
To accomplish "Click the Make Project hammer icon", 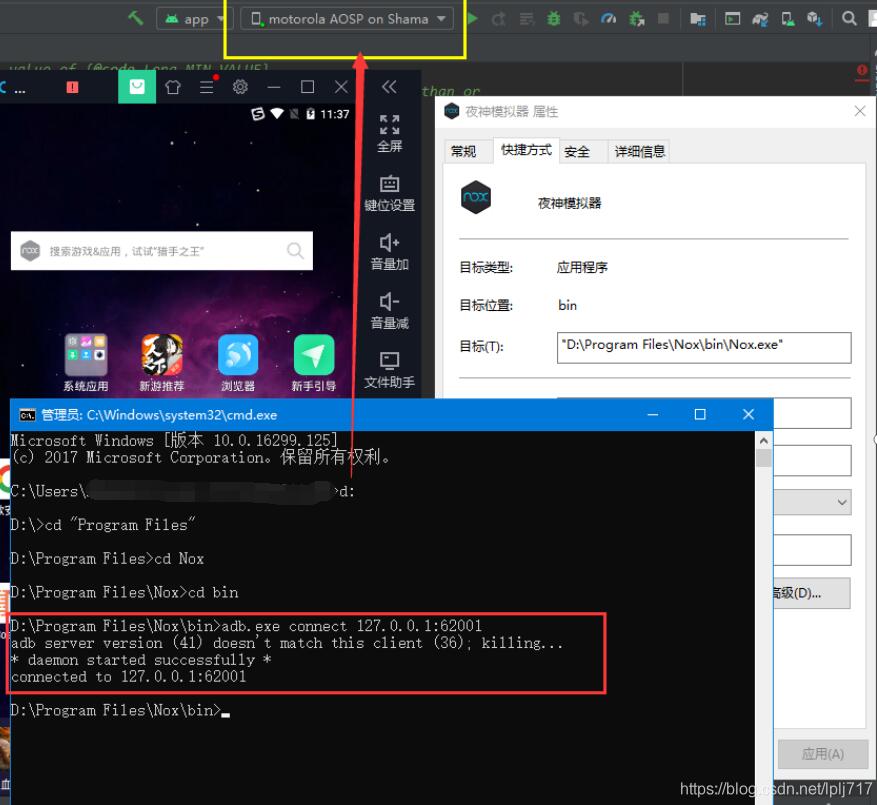I will pos(135,18).
